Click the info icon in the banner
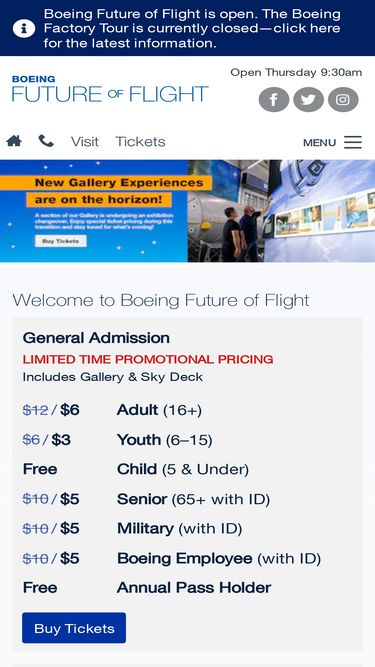 (24, 29)
